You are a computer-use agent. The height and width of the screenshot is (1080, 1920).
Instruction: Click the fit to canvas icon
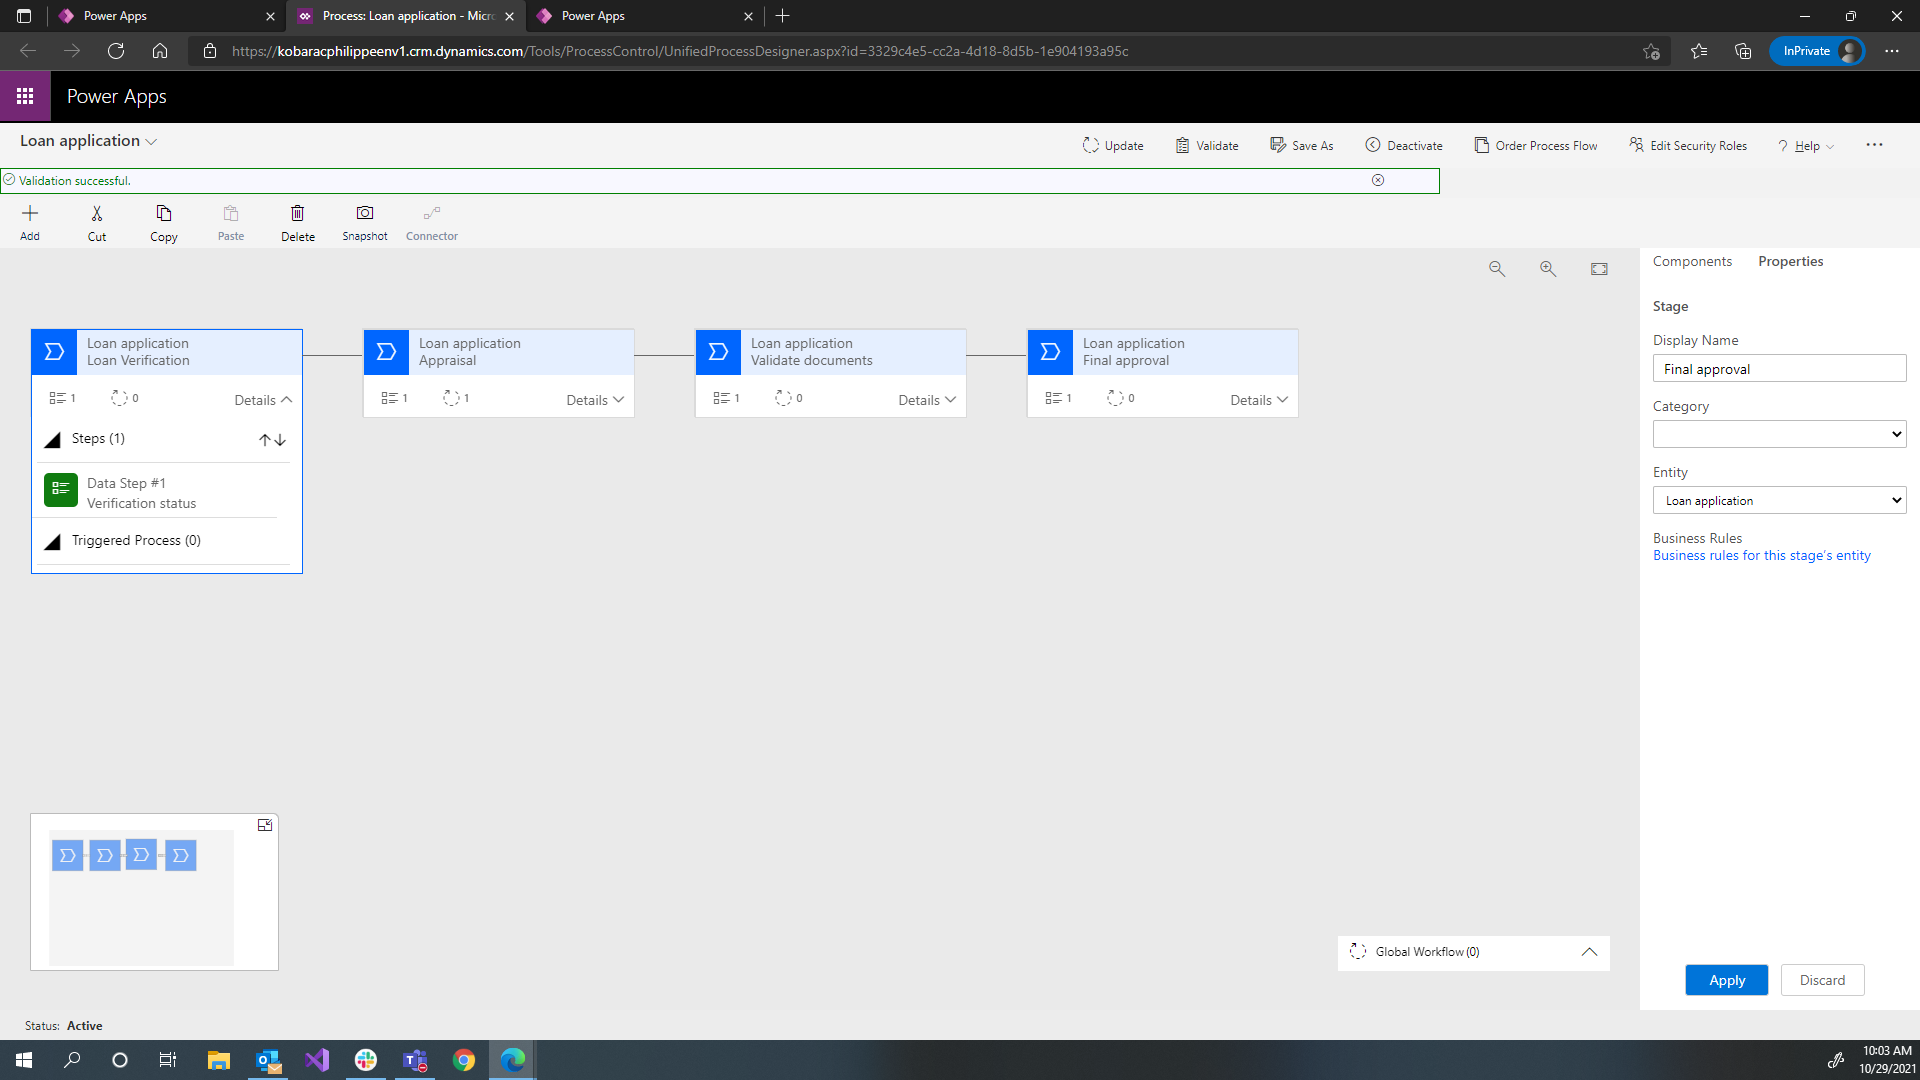tap(1599, 269)
